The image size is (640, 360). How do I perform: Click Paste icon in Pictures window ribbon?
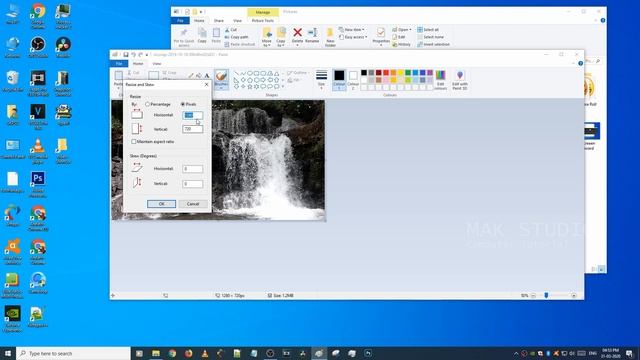[216, 33]
